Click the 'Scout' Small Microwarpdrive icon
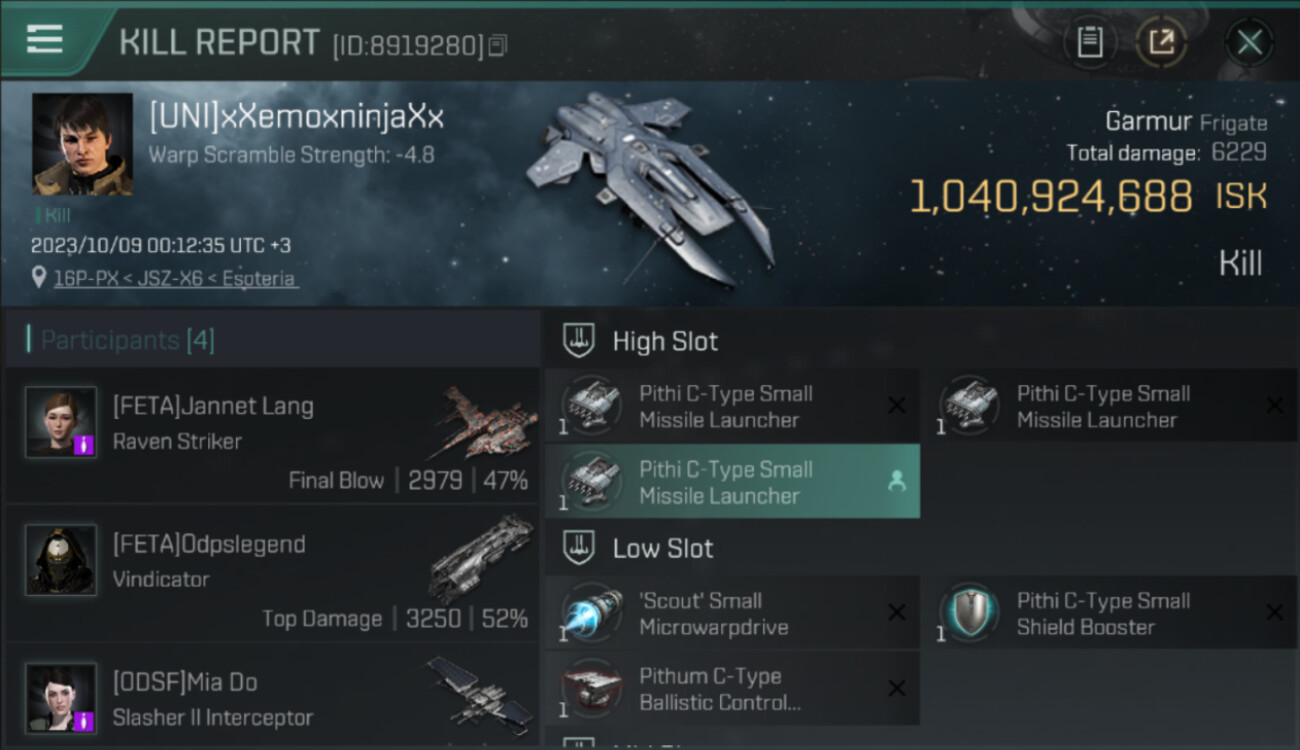Image resolution: width=1300 pixels, height=750 pixels. (x=591, y=613)
